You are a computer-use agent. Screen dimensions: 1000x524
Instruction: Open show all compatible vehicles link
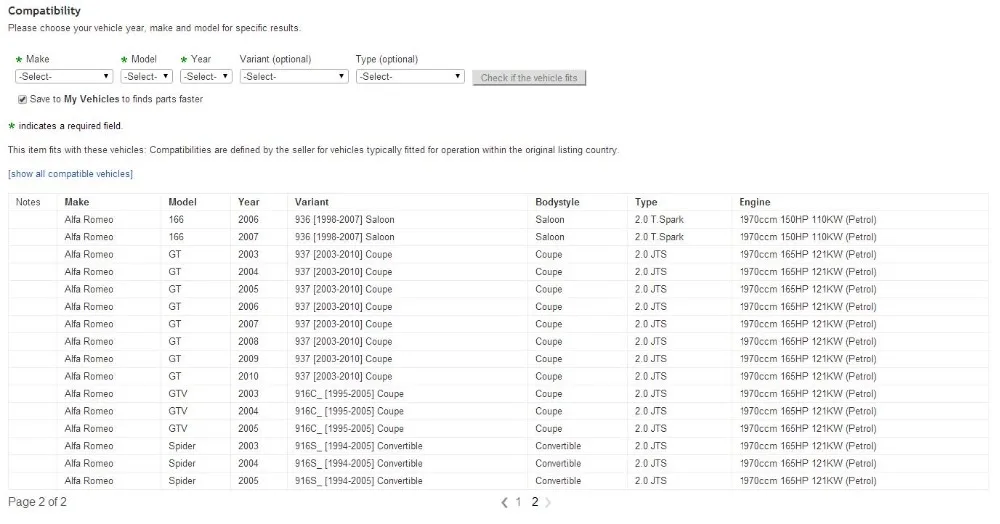click(70, 173)
